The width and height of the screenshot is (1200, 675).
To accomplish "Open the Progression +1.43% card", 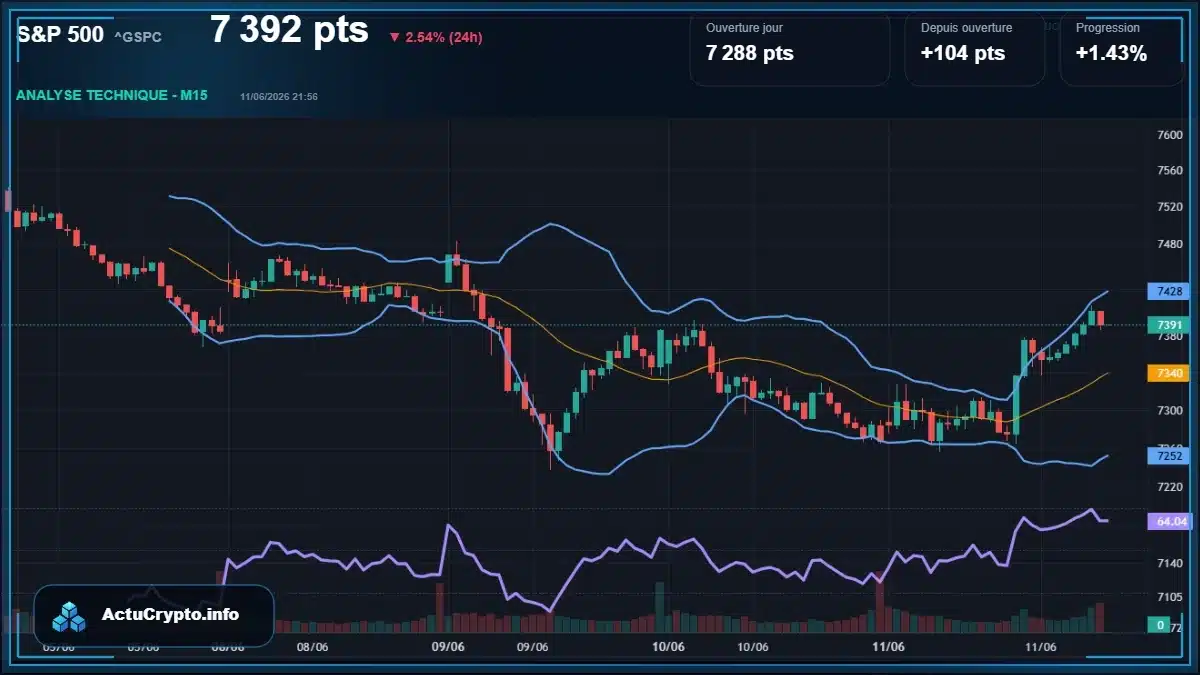I will (1121, 50).
